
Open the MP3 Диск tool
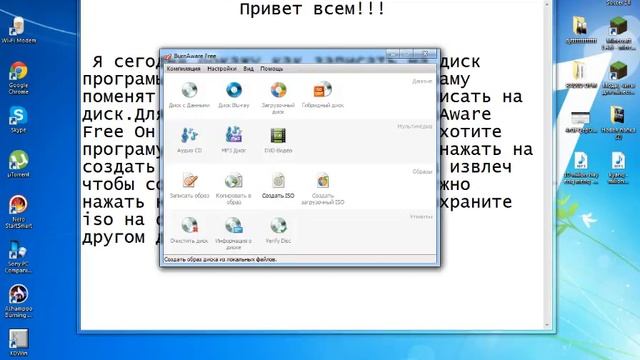pyautogui.click(x=233, y=140)
